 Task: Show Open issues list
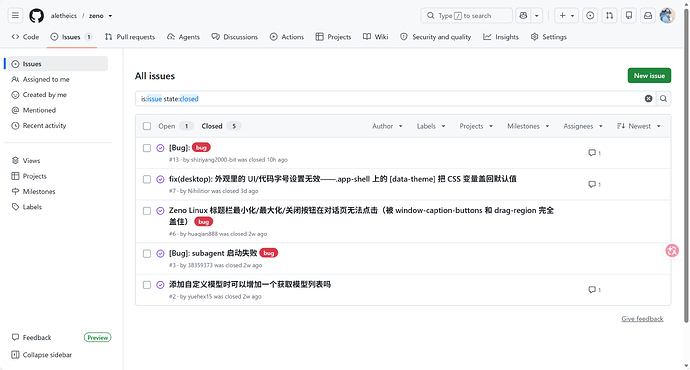click(x=175, y=126)
